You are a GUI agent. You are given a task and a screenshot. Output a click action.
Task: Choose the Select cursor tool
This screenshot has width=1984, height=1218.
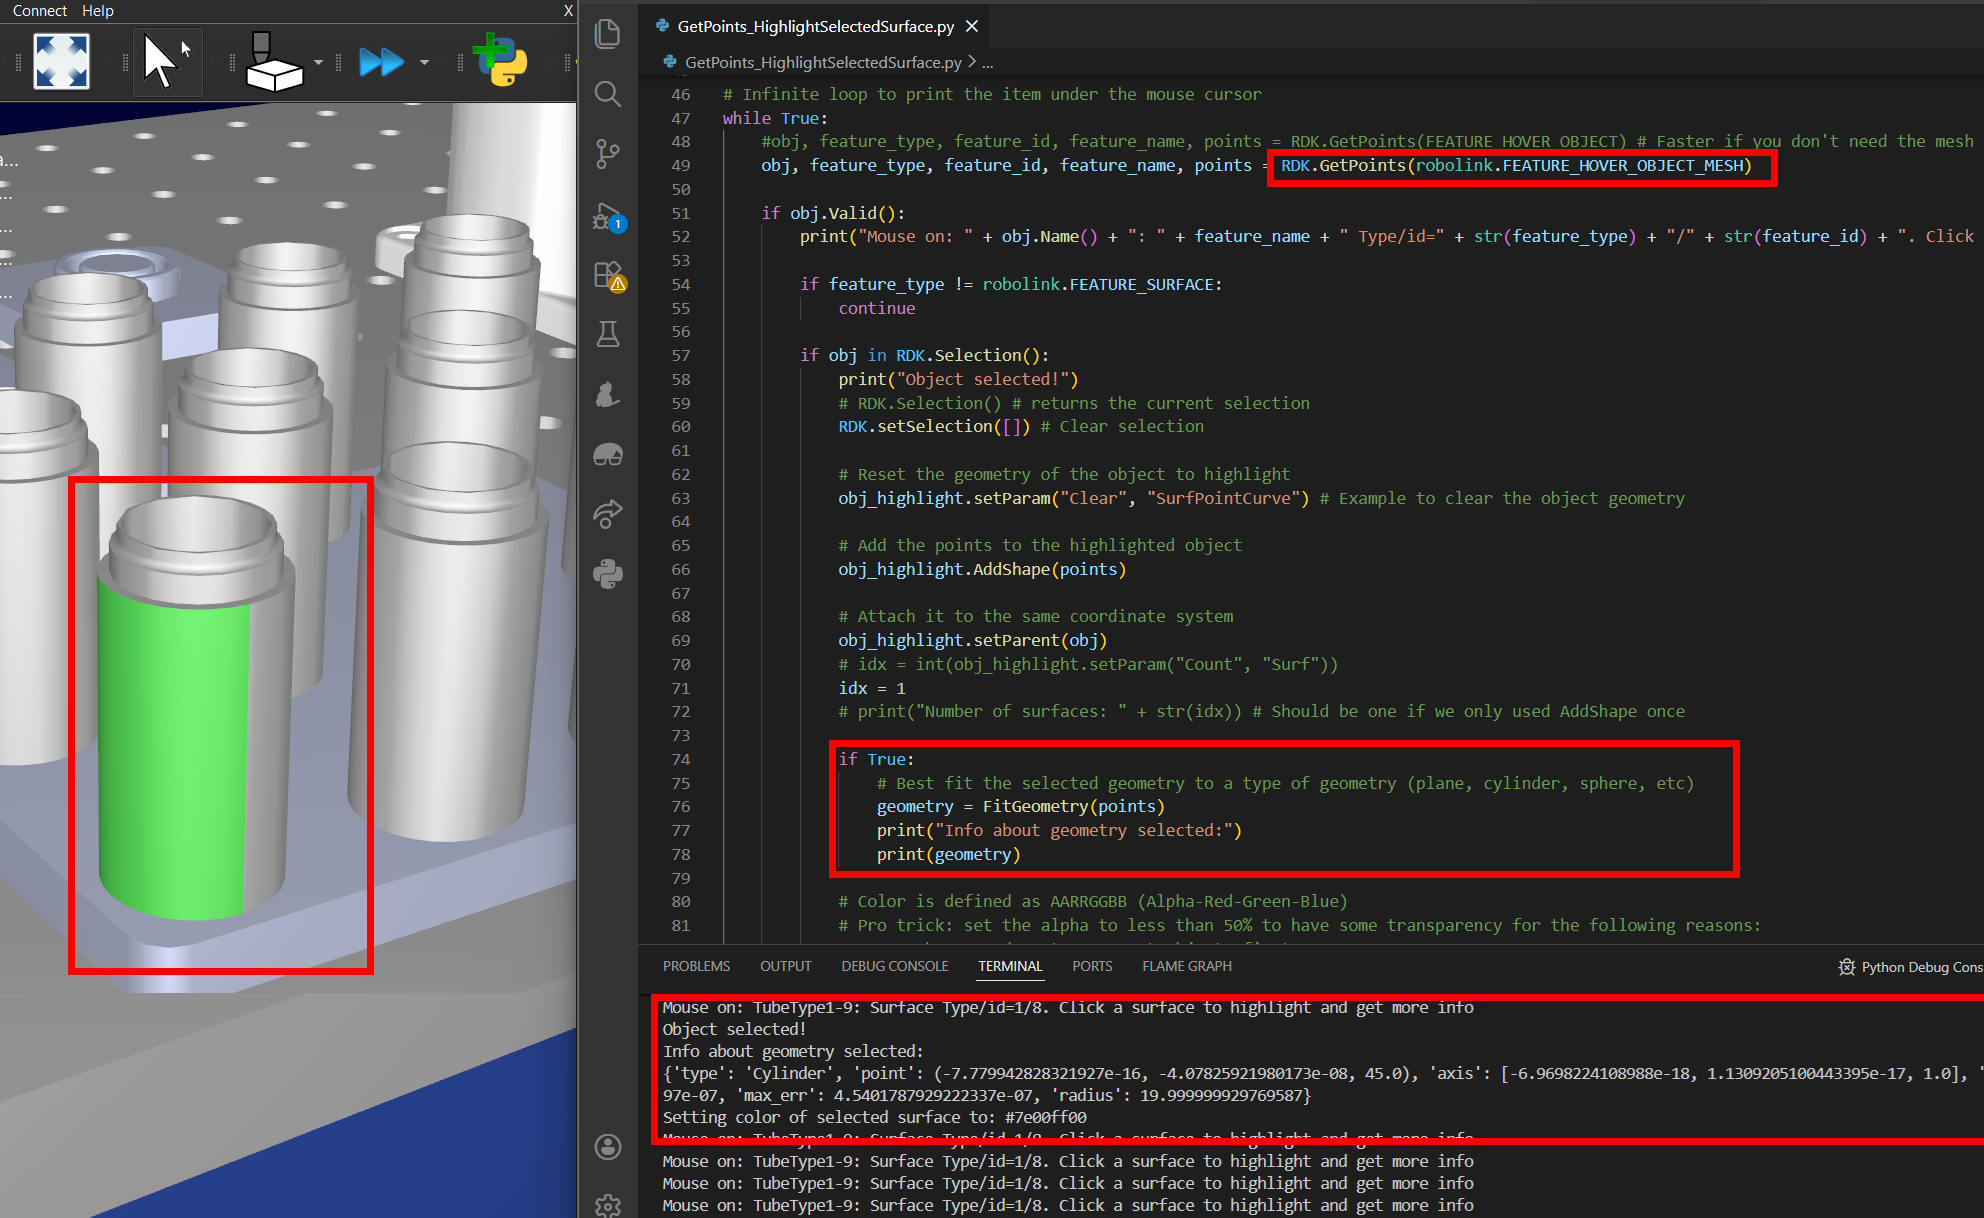tap(165, 61)
